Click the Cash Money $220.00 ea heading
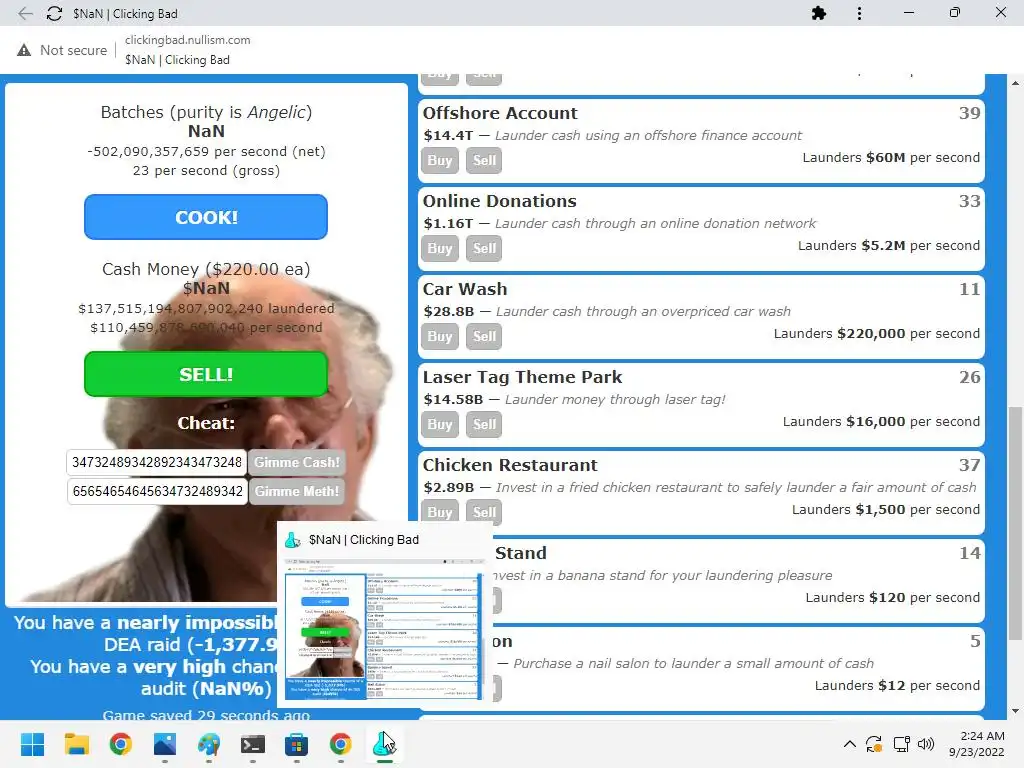1024x768 pixels. [206, 269]
